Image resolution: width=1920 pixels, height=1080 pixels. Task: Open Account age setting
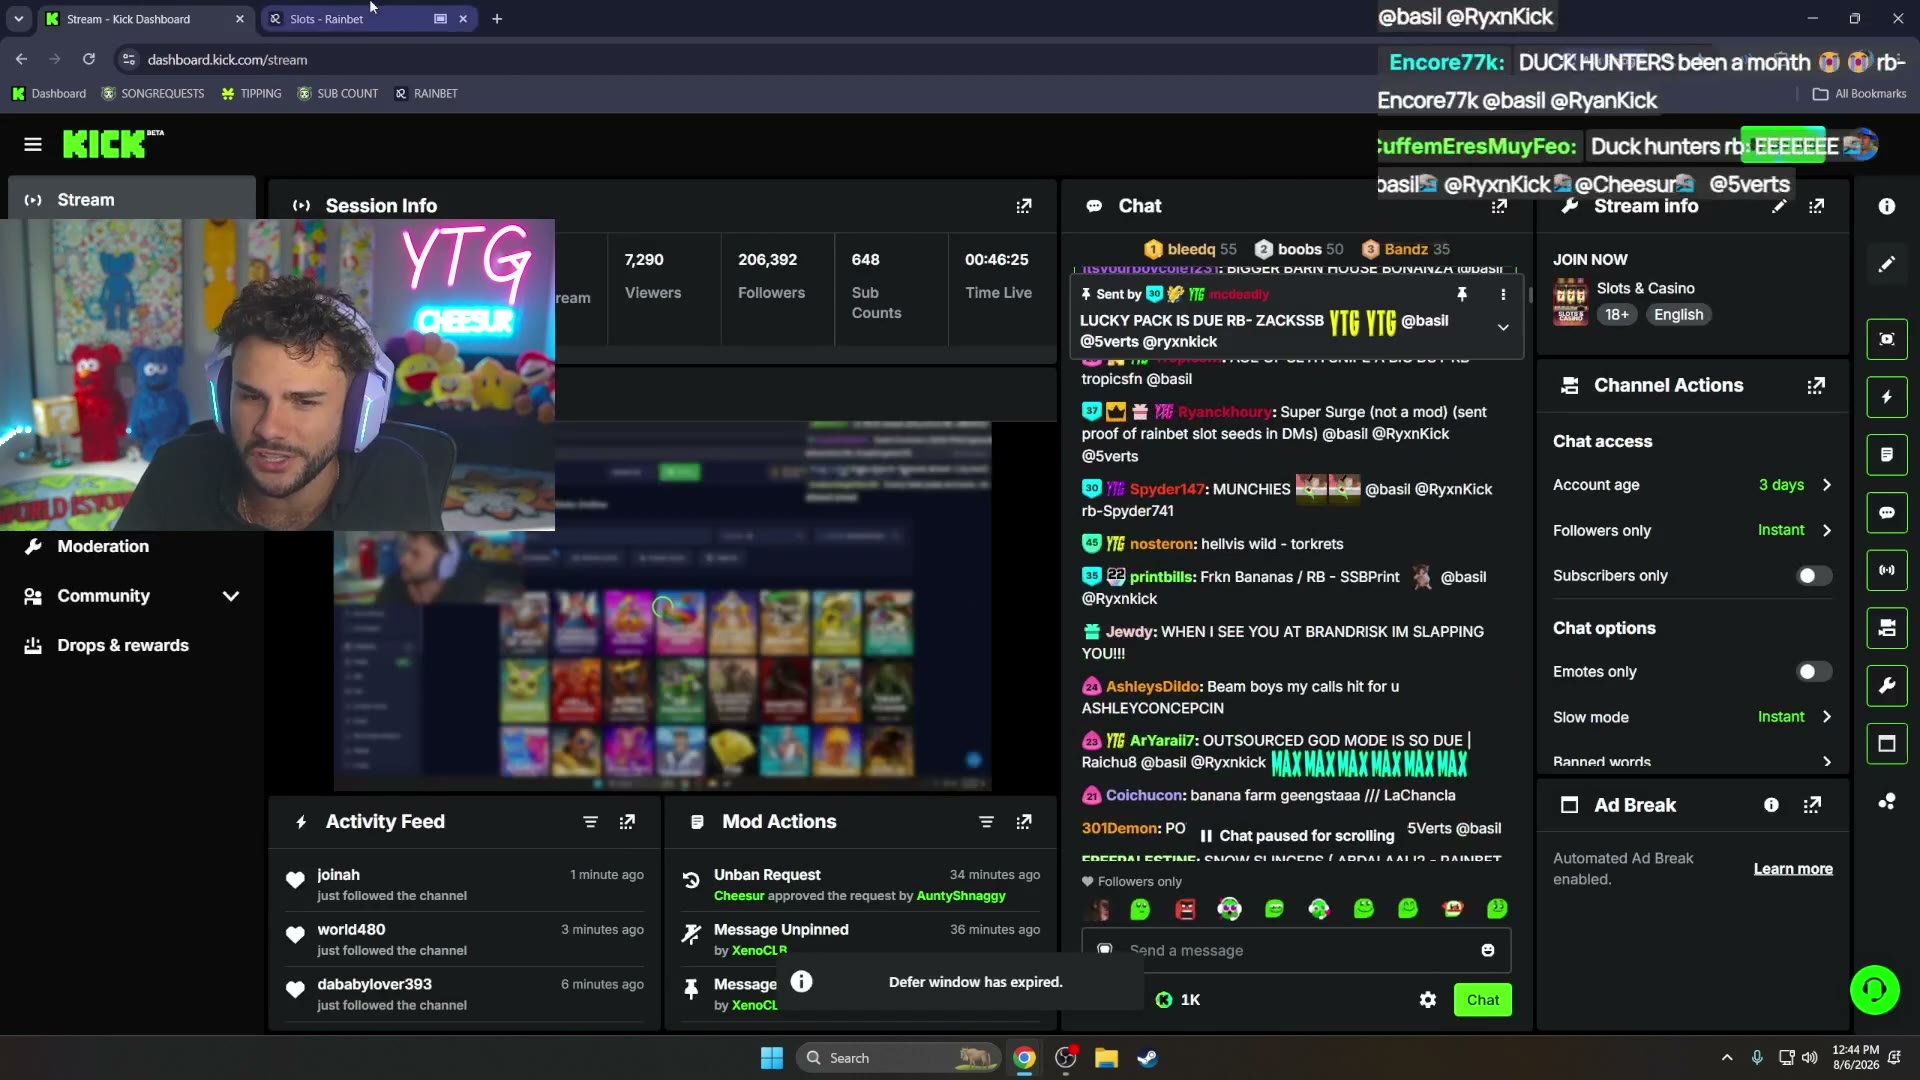[1692, 485]
